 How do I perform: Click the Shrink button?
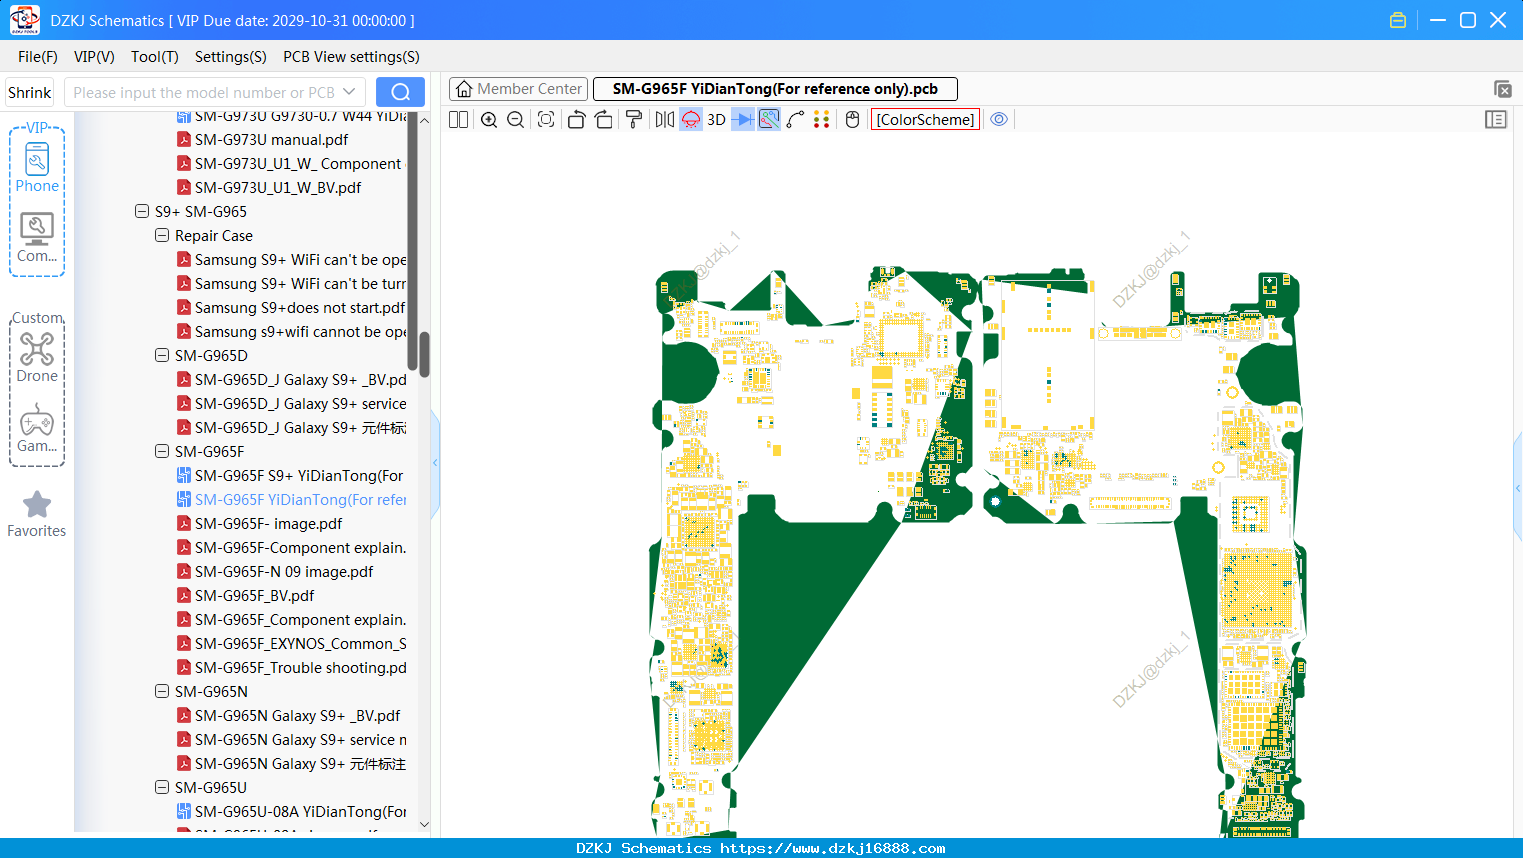(29, 92)
